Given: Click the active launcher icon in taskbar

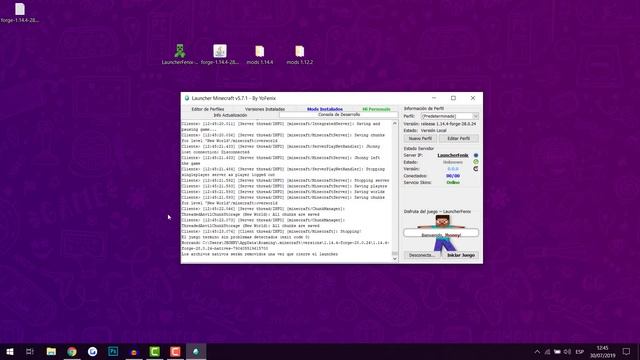Looking at the screenshot, I should (196, 351).
